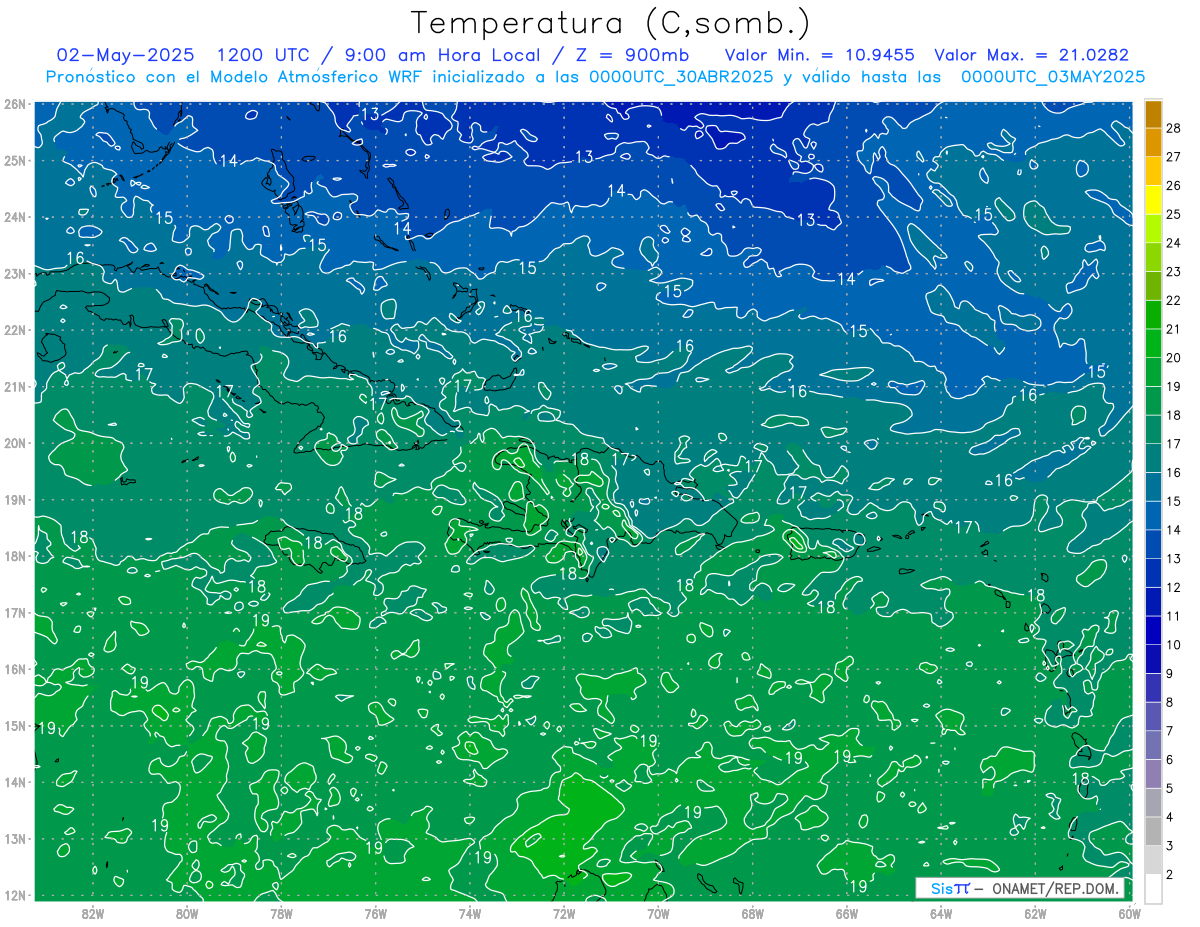Click the '78W' longitude axis label

[281, 912]
